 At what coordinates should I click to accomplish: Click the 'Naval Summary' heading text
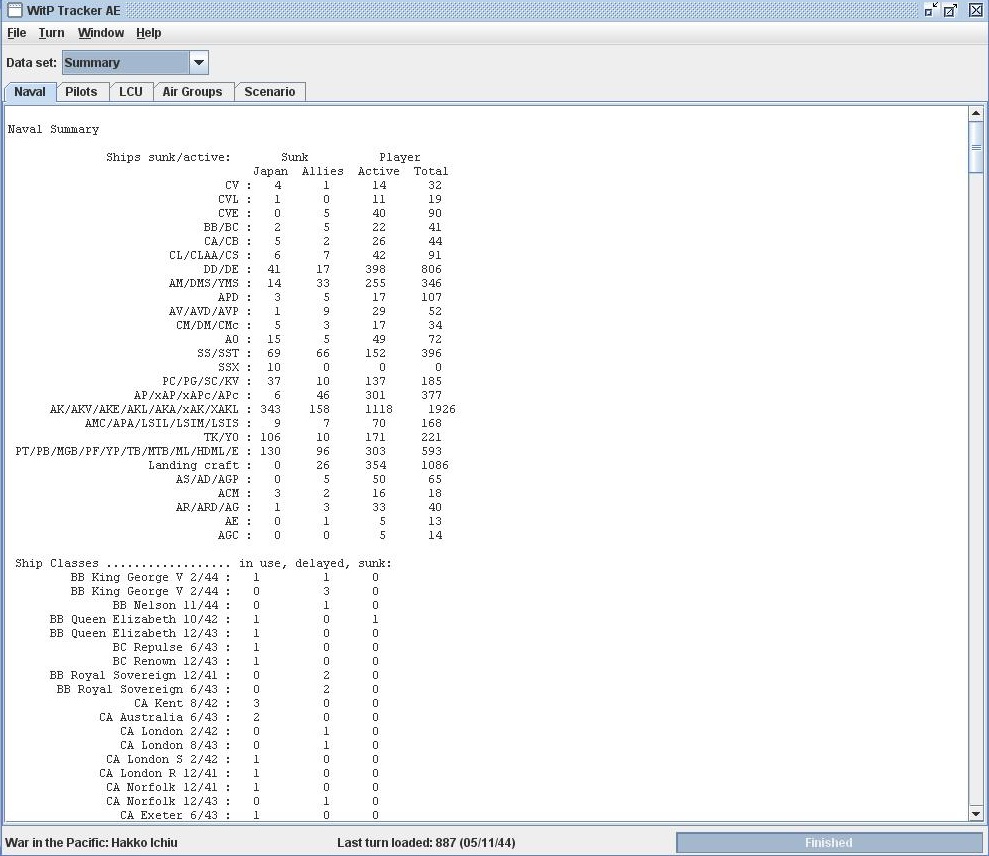(53, 129)
